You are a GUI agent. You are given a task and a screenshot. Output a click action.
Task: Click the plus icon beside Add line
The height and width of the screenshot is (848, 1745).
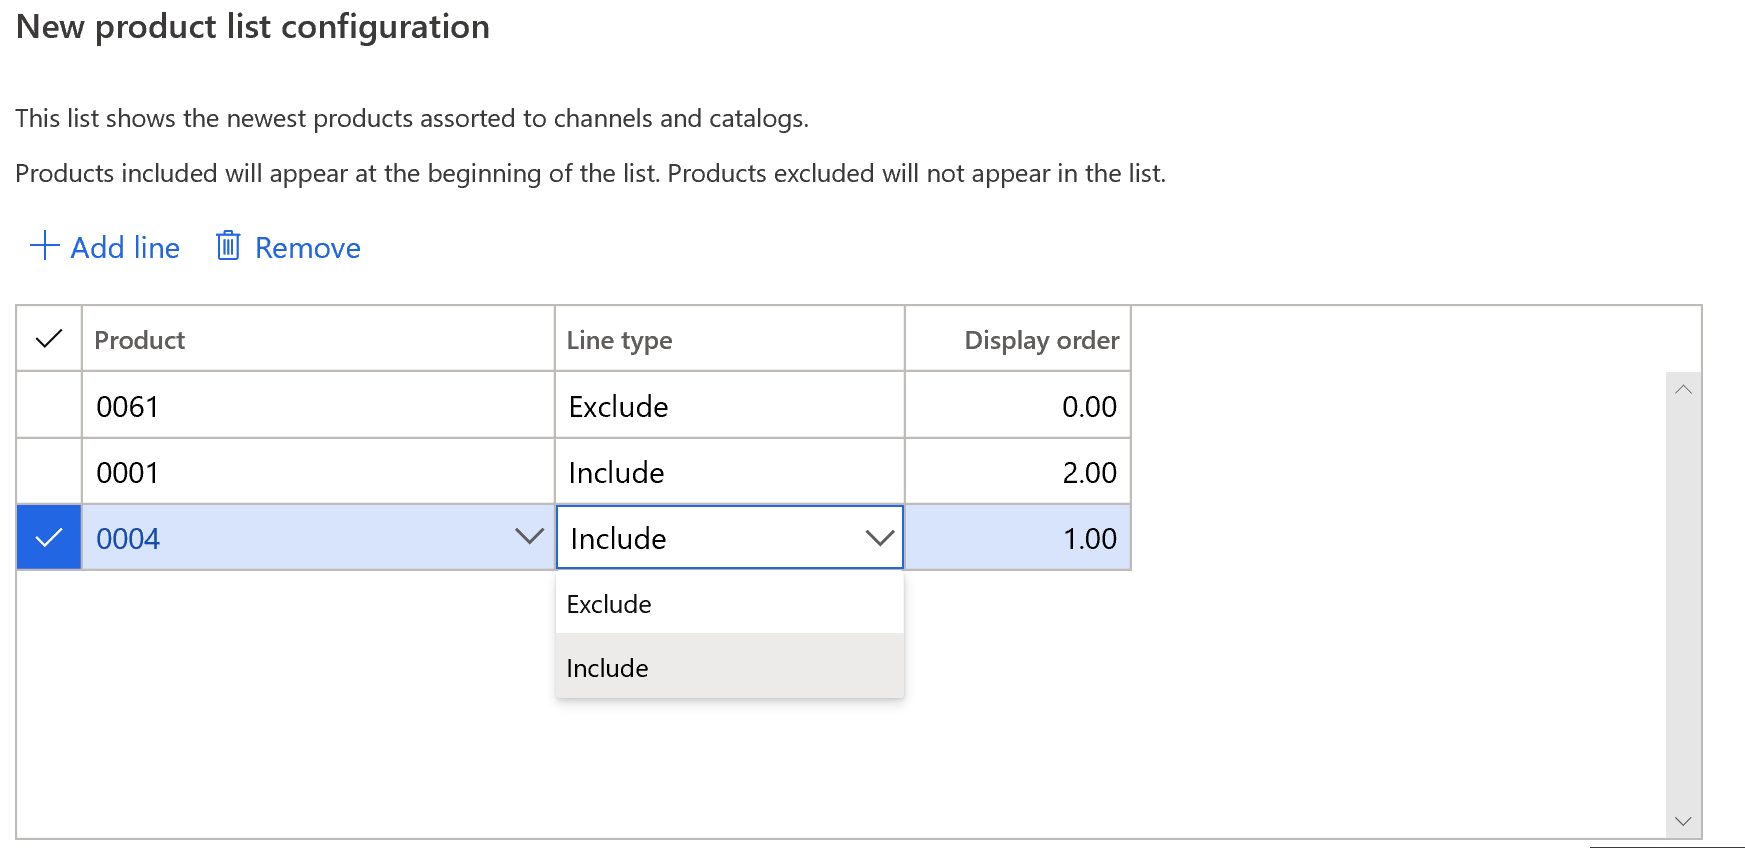[45, 246]
